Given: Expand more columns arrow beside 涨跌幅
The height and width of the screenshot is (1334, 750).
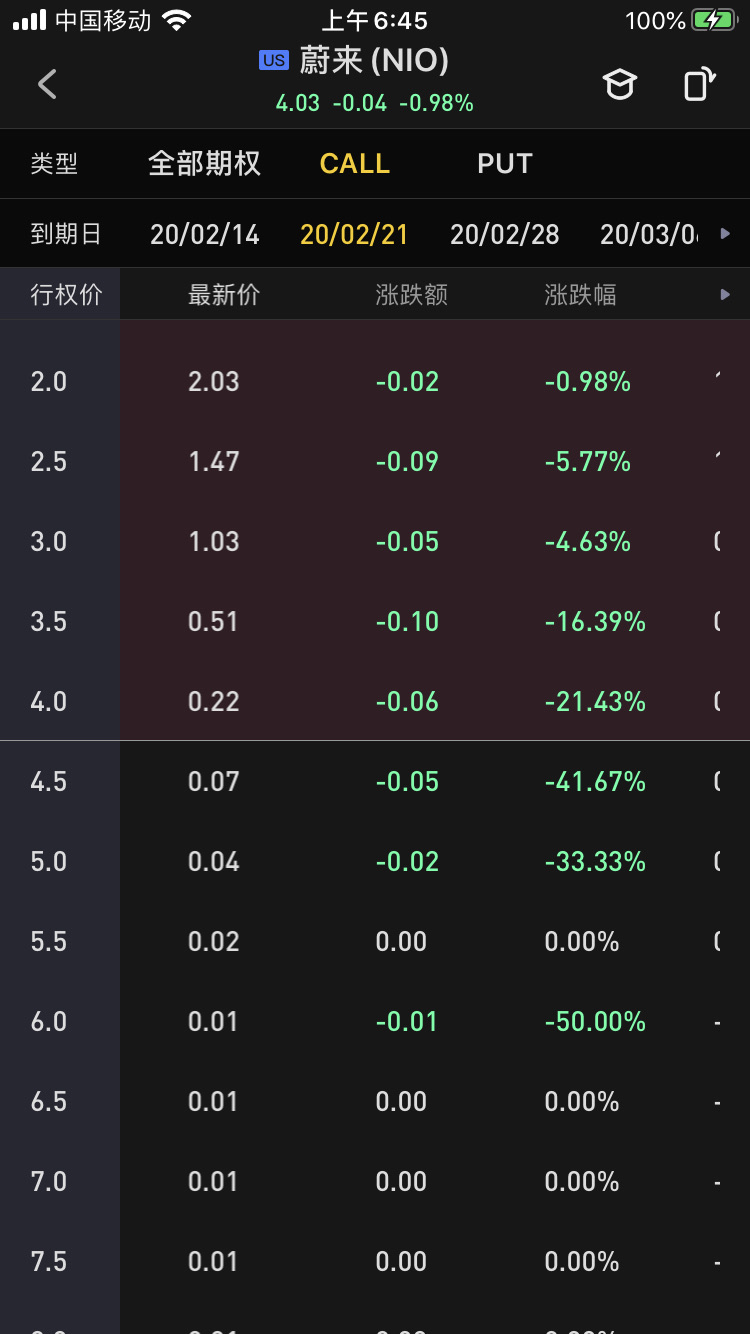Looking at the screenshot, I should pyautogui.click(x=725, y=294).
